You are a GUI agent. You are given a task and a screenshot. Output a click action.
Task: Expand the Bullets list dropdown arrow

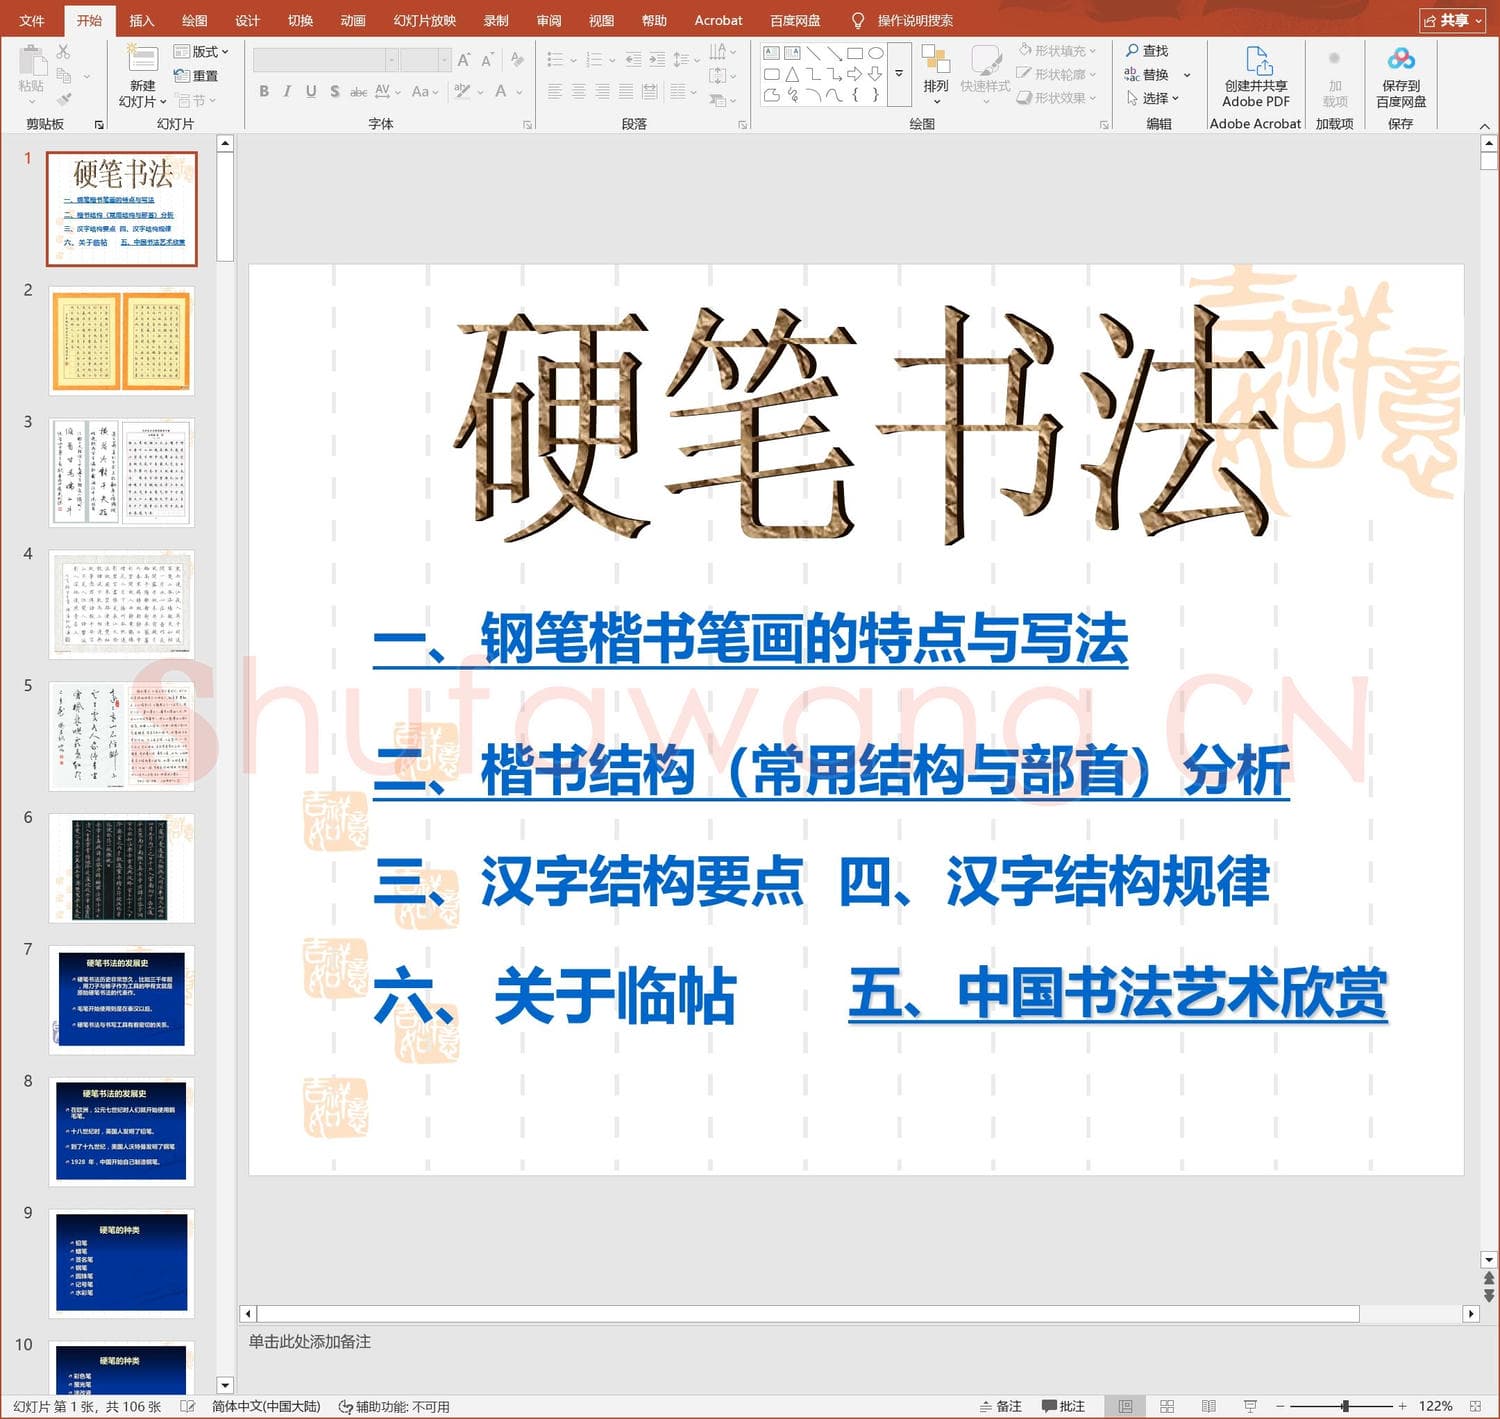coord(573,61)
